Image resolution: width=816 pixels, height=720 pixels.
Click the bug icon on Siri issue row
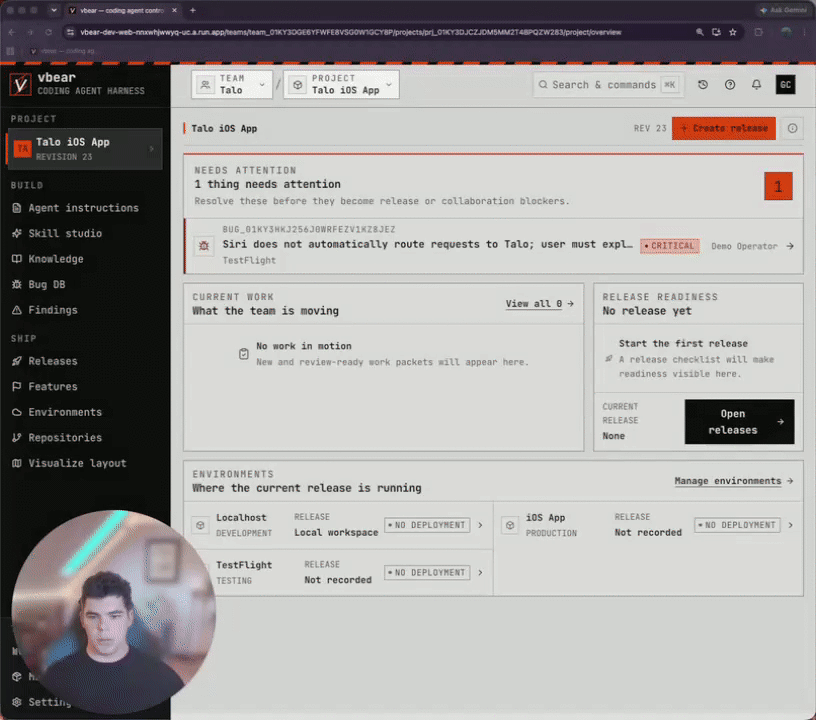(204, 246)
